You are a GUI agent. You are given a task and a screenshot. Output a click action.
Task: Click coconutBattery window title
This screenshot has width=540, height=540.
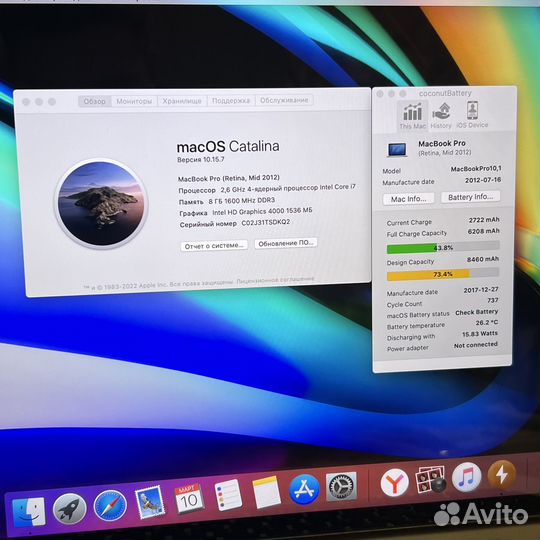pos(445,93)
